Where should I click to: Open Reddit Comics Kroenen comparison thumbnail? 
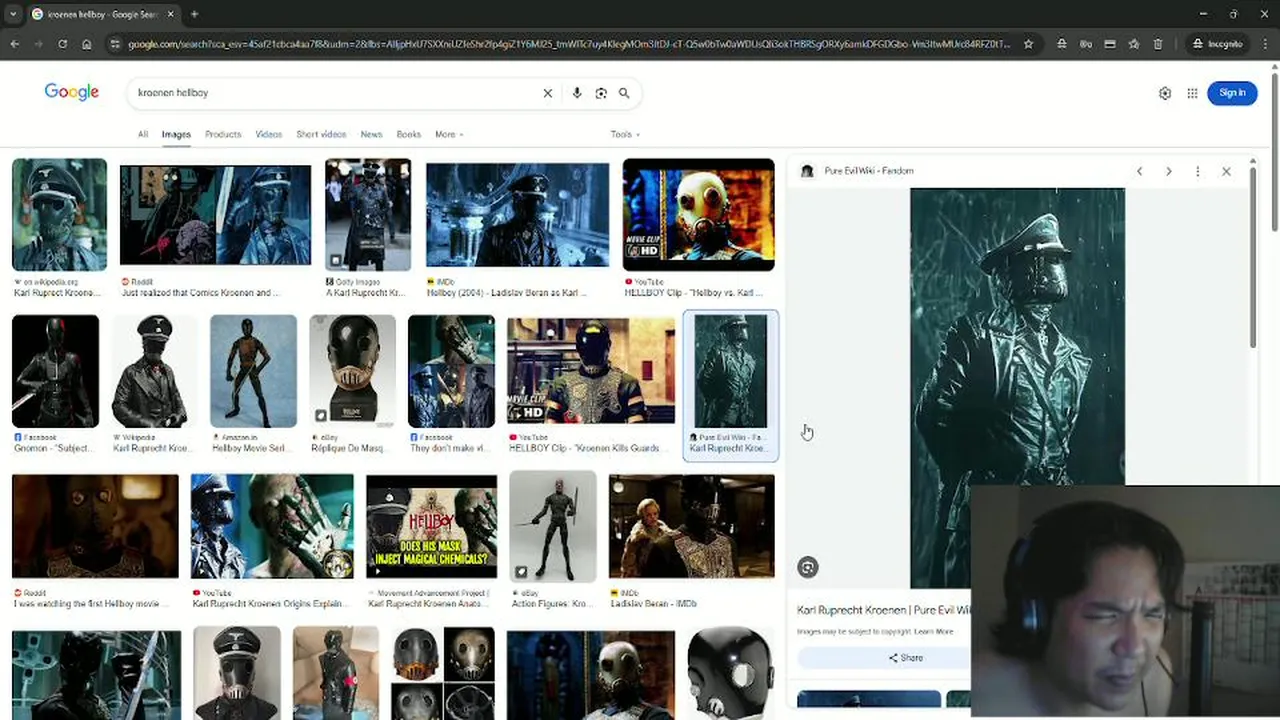215,216
